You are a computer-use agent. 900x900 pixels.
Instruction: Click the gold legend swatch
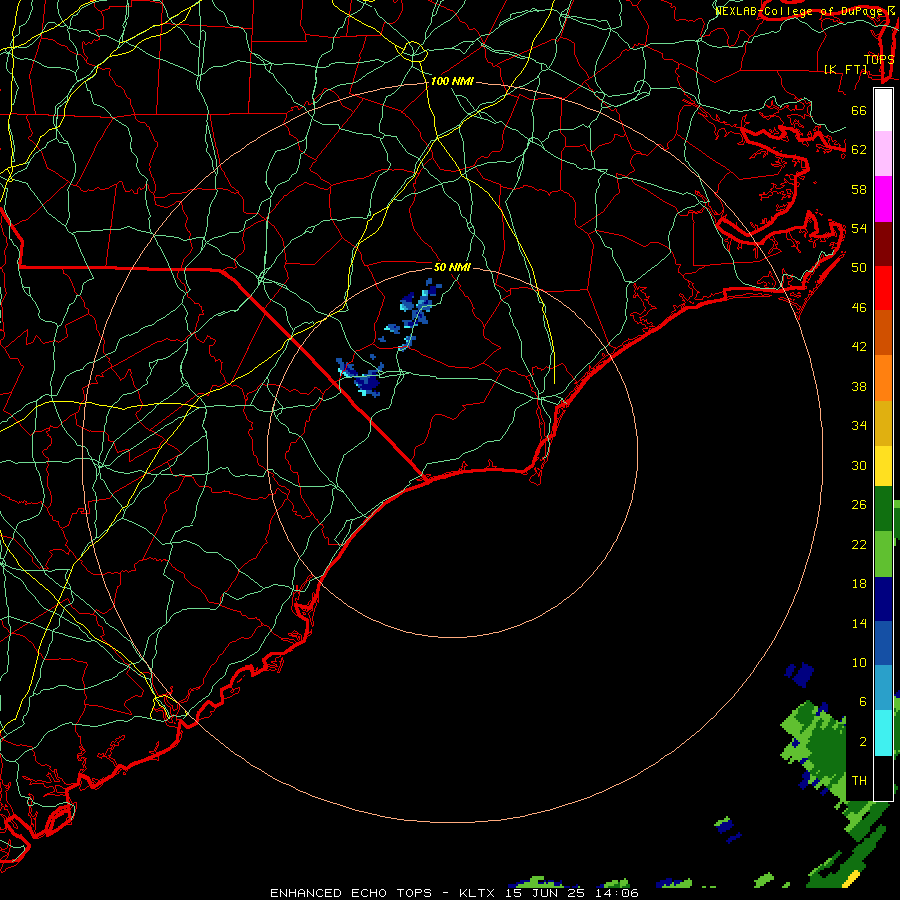[x=883, y=423]
